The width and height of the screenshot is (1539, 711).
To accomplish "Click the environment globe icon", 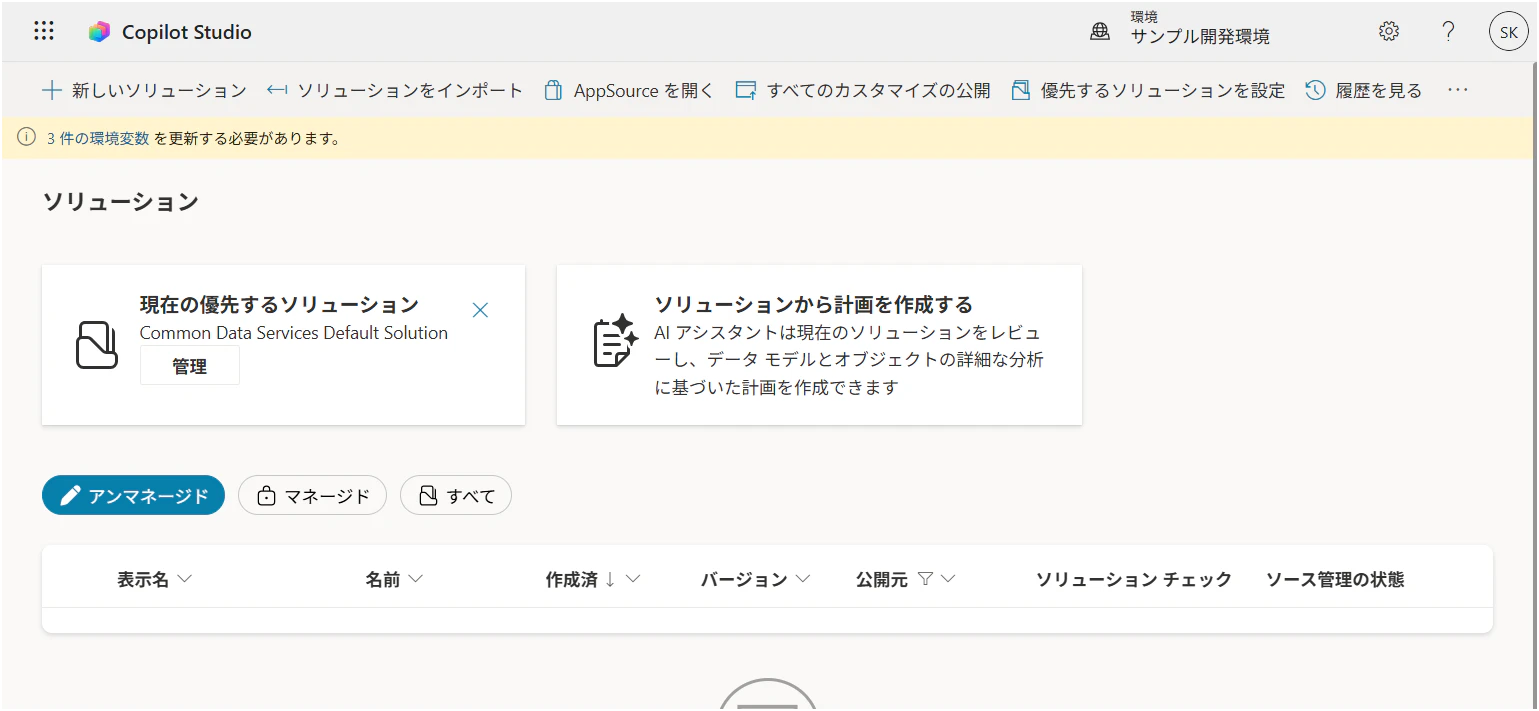I will (x=1100, y=32).
